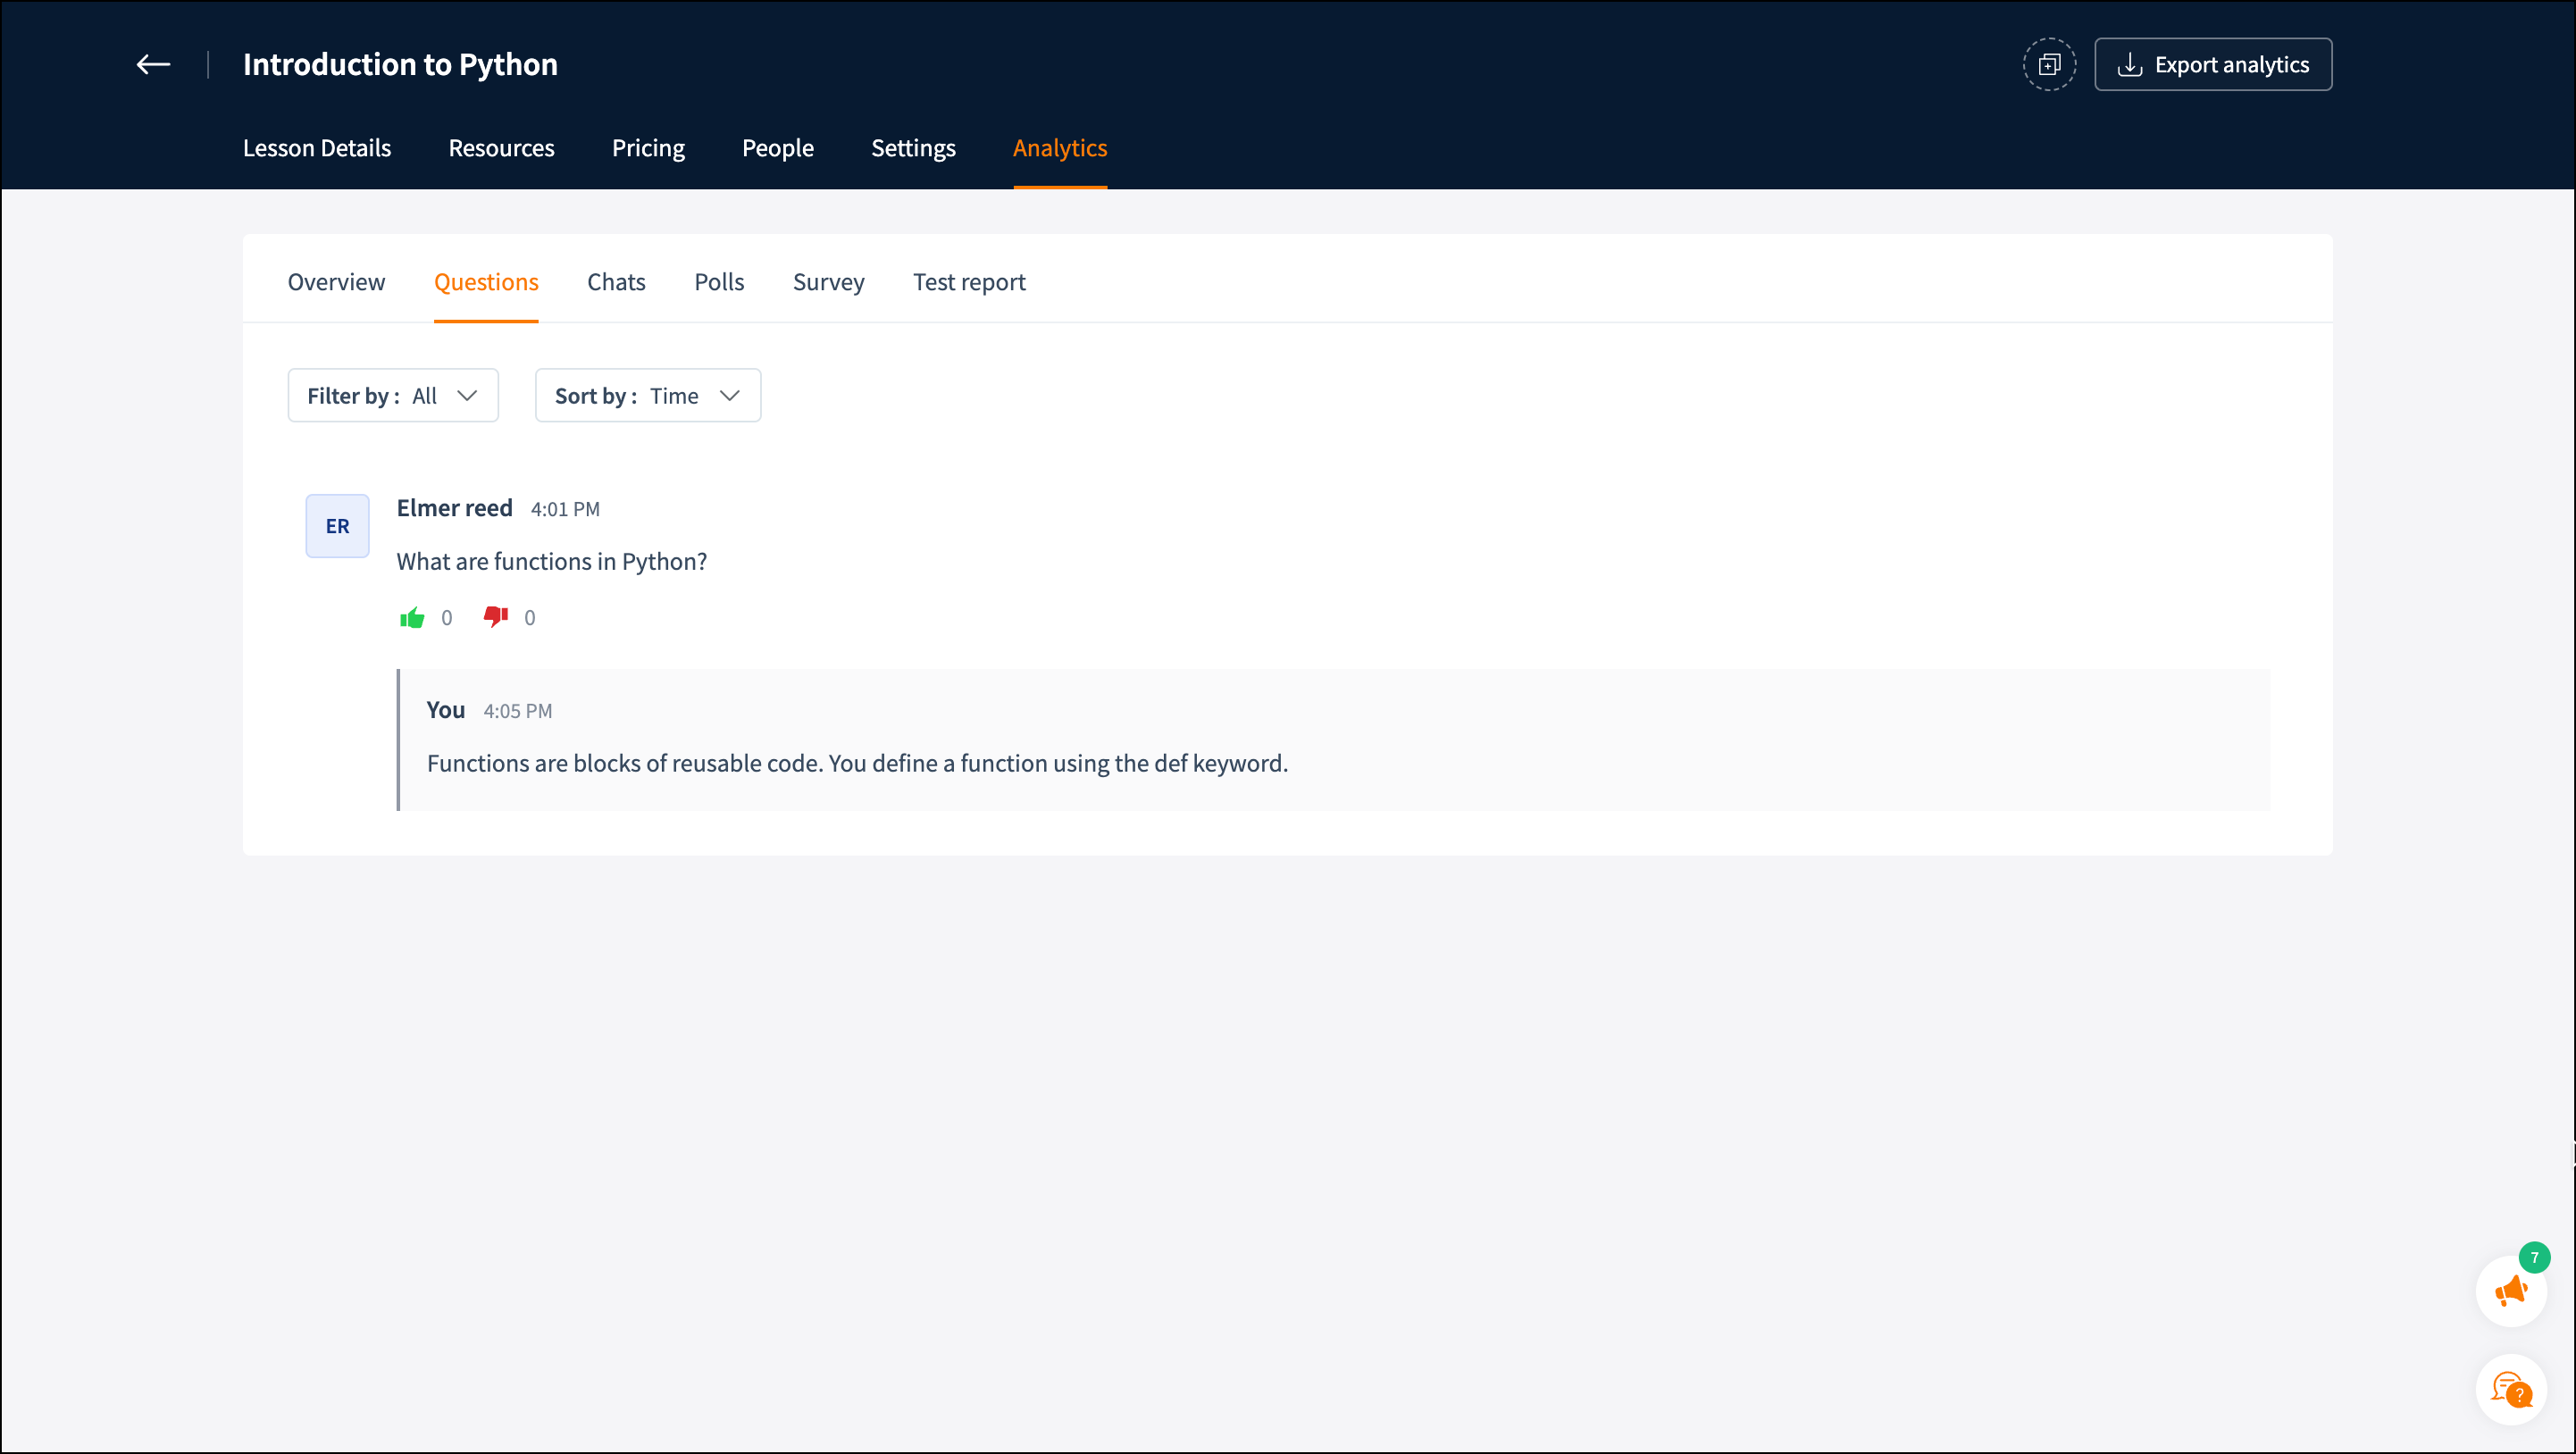The image size is (2576, 1454).
Task: Click the chevron in Sort by dropdown
Action: [x=730, y=396]
